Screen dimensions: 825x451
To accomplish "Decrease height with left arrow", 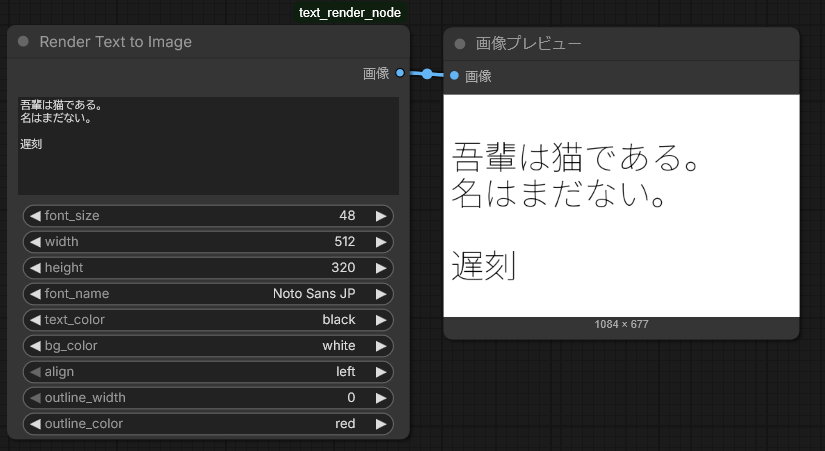I will pos(35,268).
